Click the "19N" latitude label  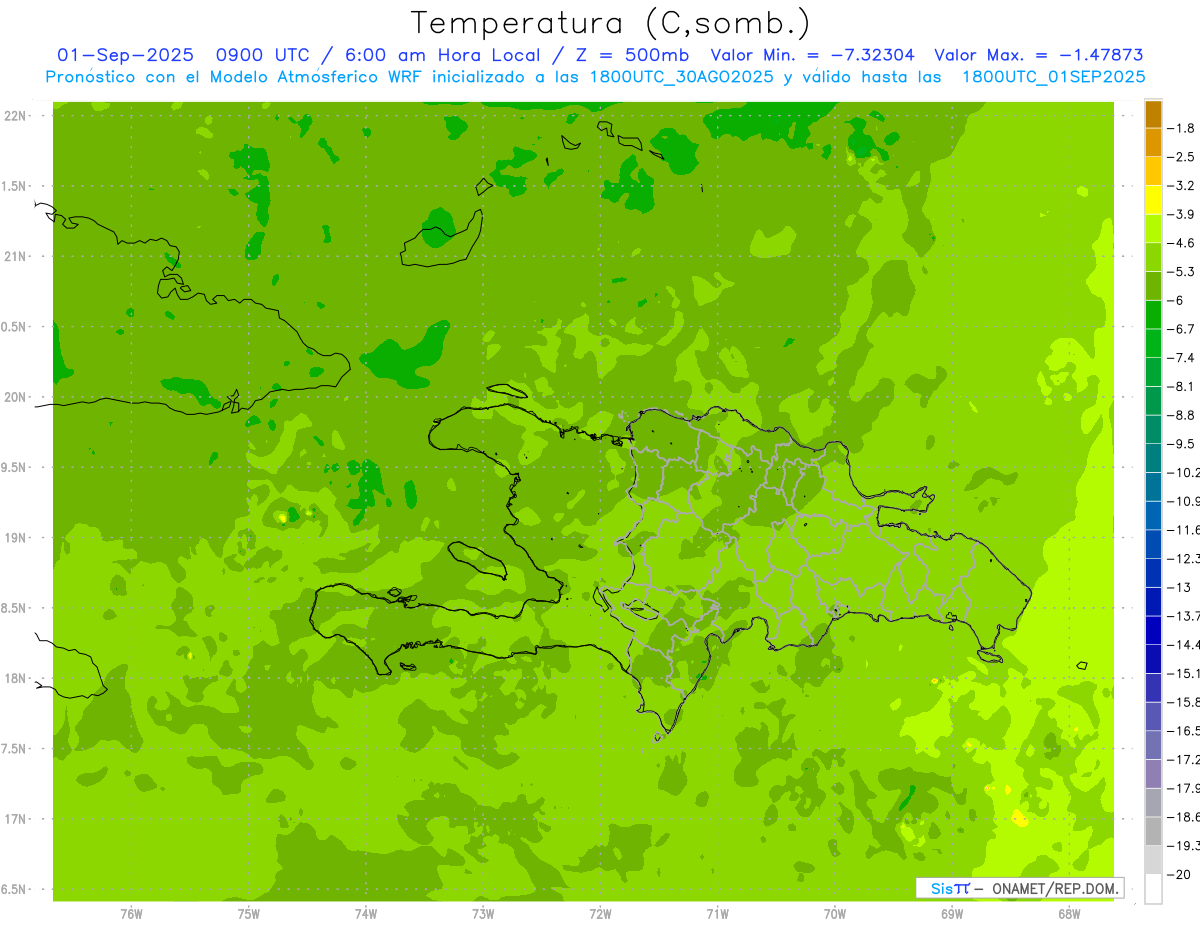[16, 538]
